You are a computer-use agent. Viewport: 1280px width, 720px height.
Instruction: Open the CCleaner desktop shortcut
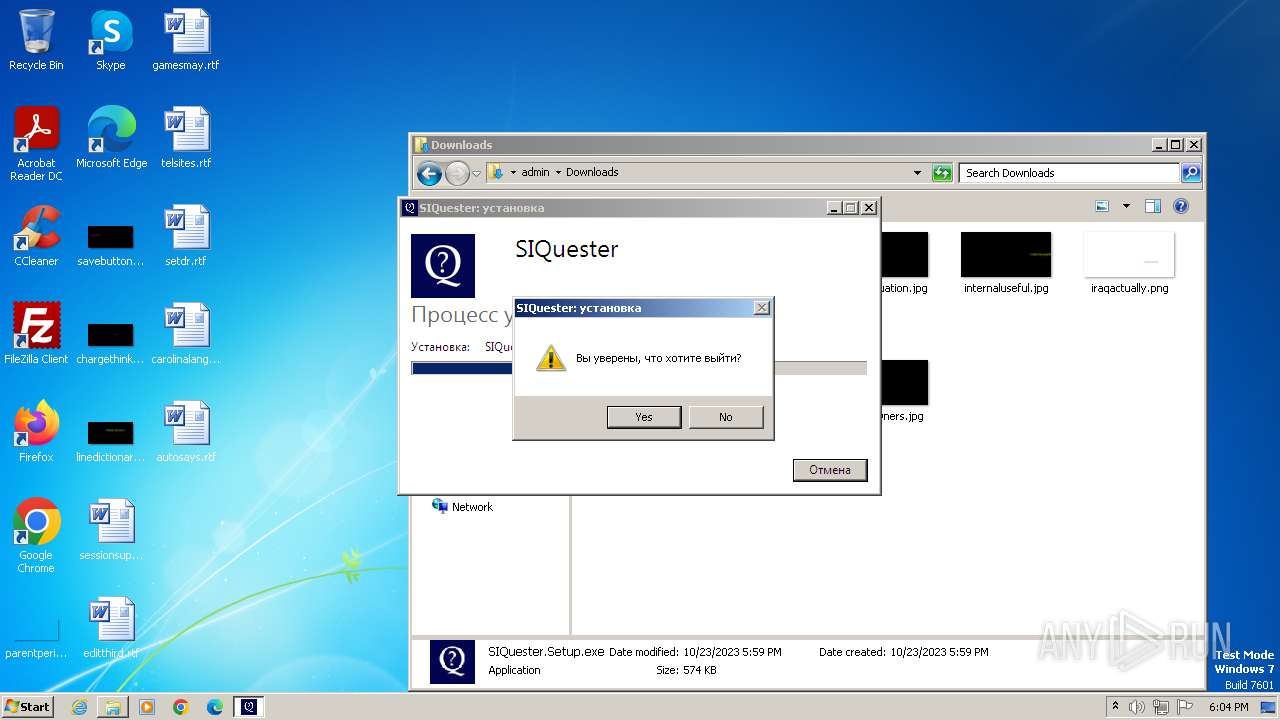pyautogui.click(x=36, y=236)
